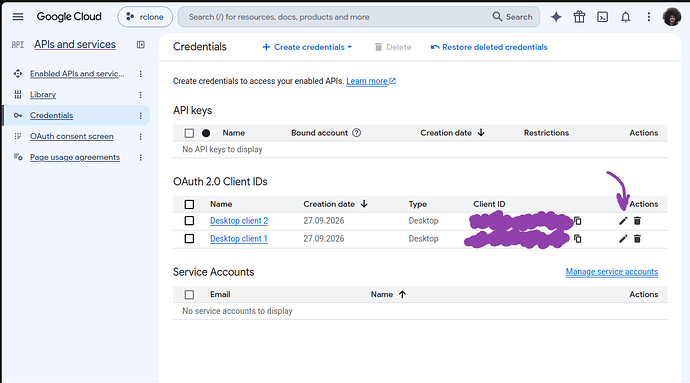The height and width of the screenshot is (383, 690).
Task: Expand Create credentials dropdown
Action: click(307, 47)
